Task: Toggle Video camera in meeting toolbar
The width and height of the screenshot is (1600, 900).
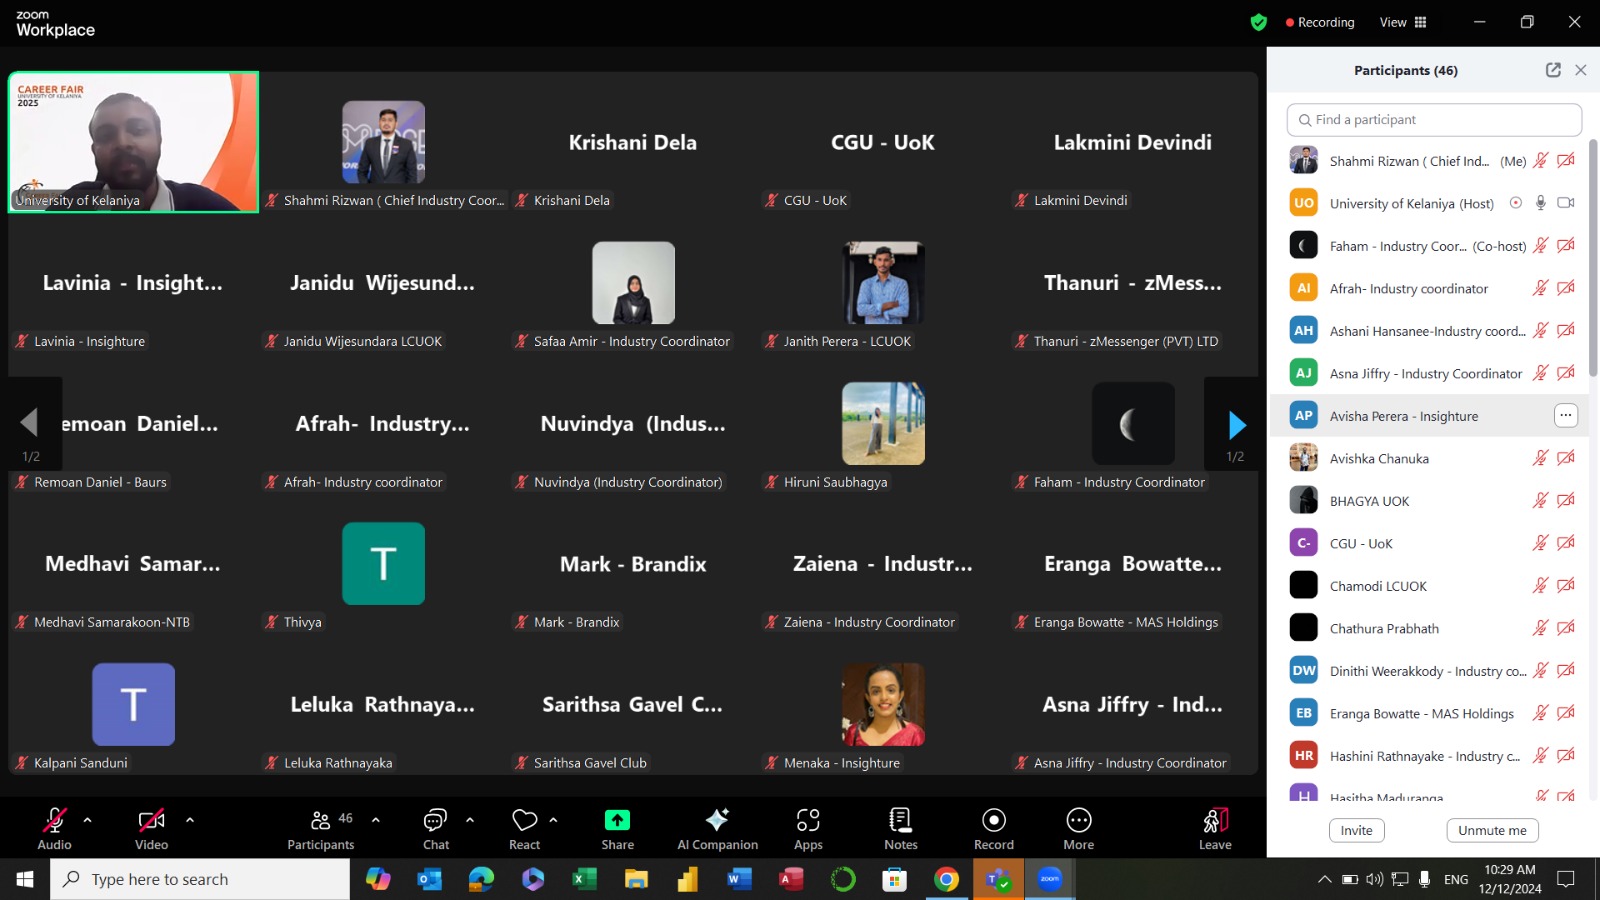Action: tap(152, 829)
